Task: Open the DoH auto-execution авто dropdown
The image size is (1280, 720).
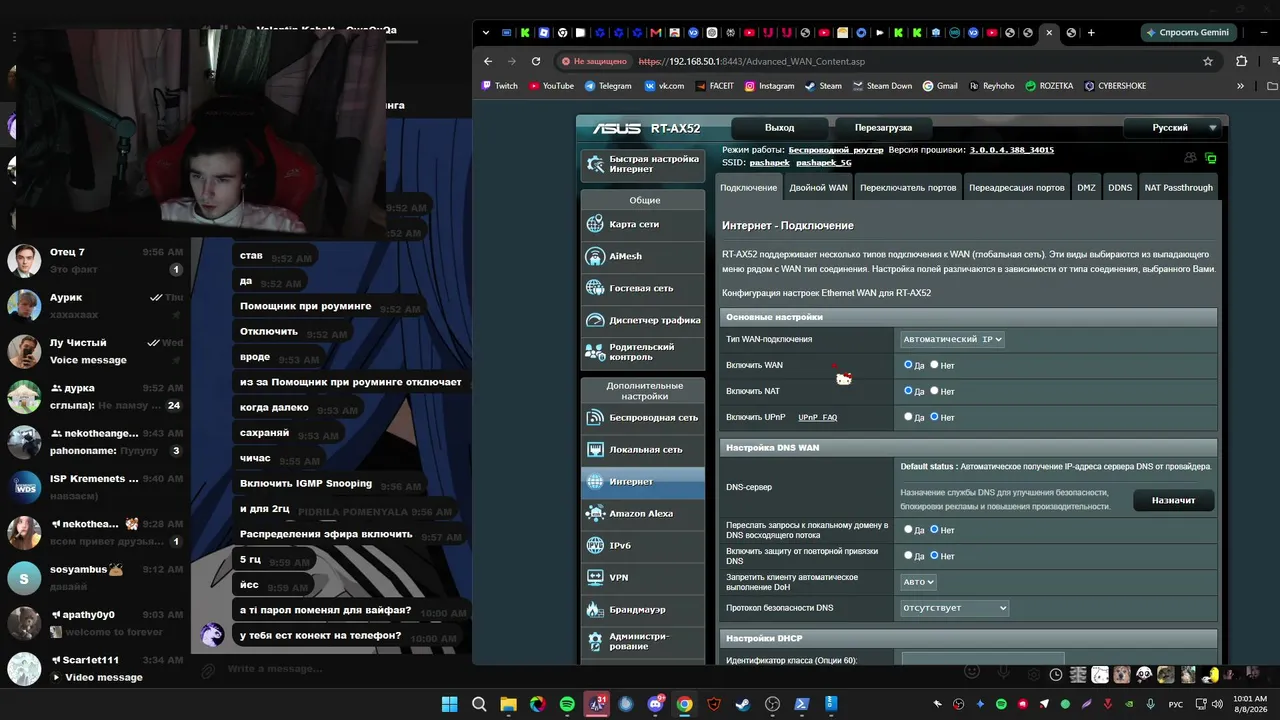Action: click(918, 581)
